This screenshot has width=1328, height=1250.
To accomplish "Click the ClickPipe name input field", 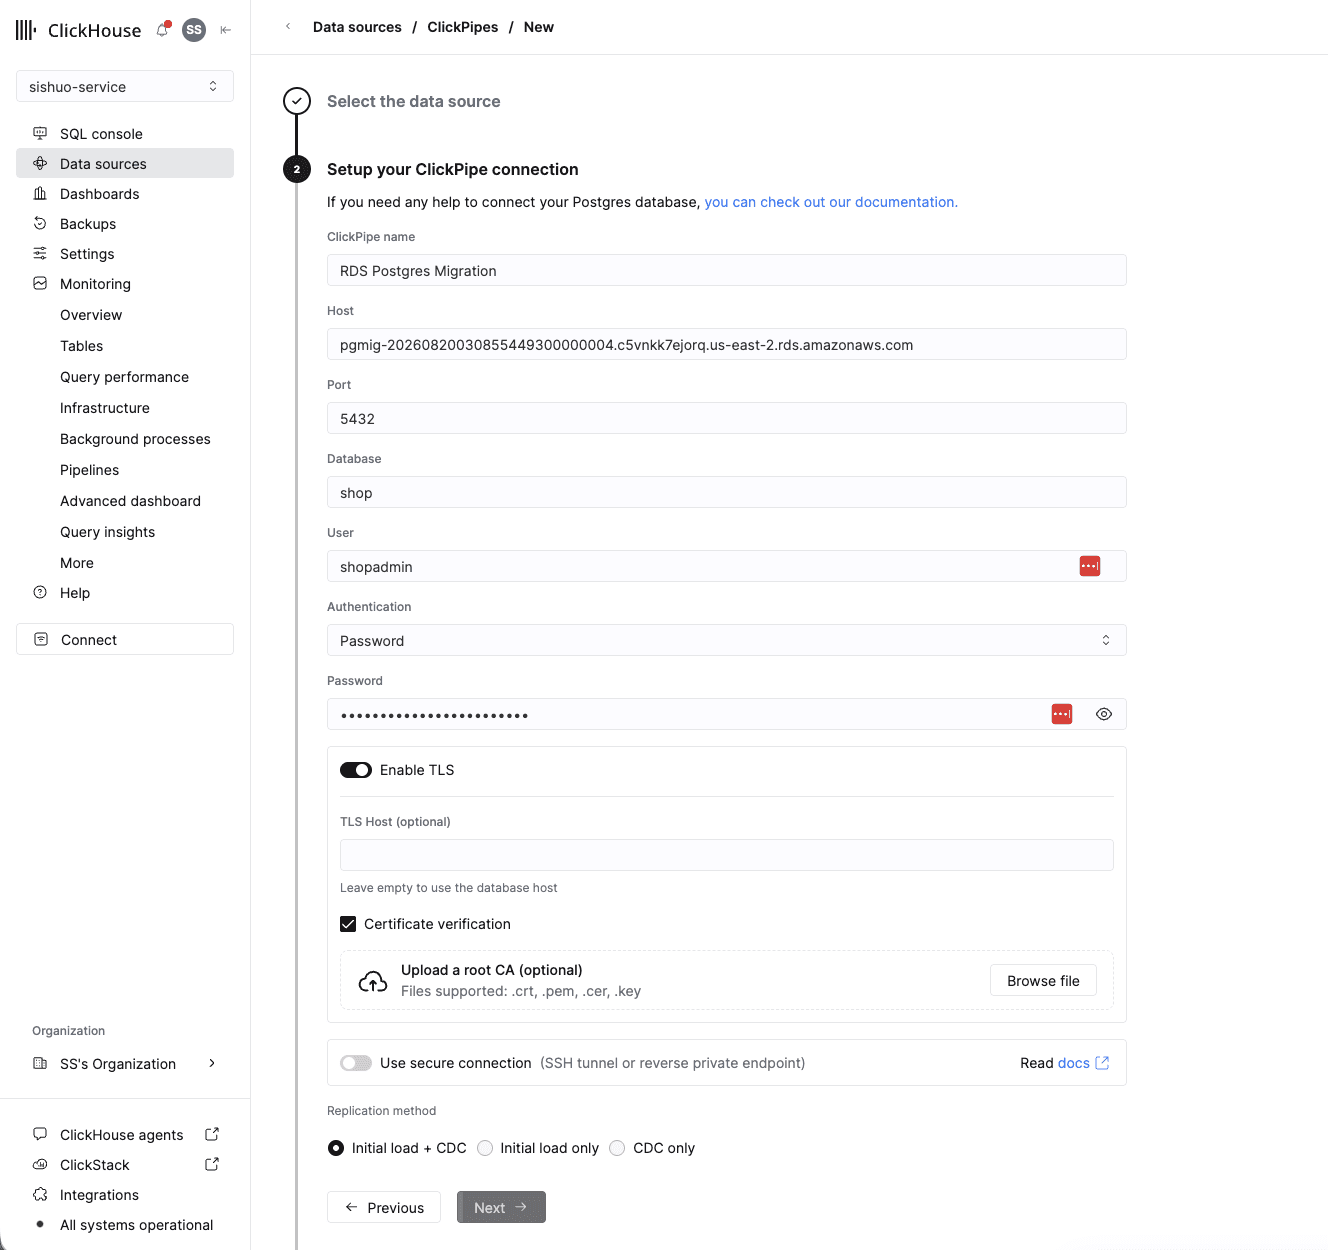I will tap(727, 270).
